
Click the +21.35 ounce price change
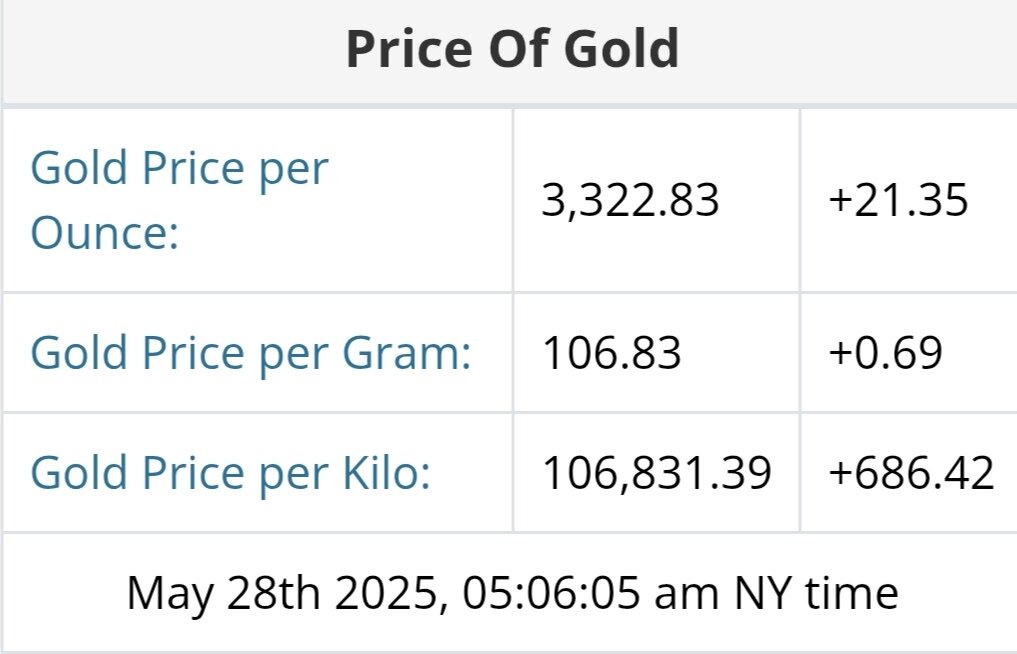coord(898,200)
